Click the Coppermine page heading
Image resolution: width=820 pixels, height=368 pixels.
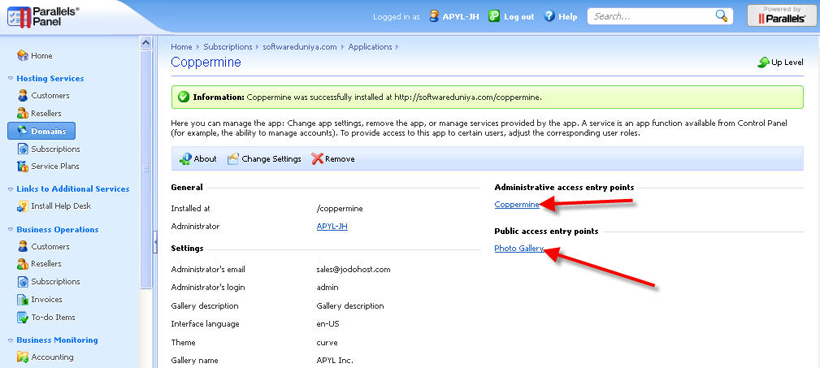(x=206, y=63)
